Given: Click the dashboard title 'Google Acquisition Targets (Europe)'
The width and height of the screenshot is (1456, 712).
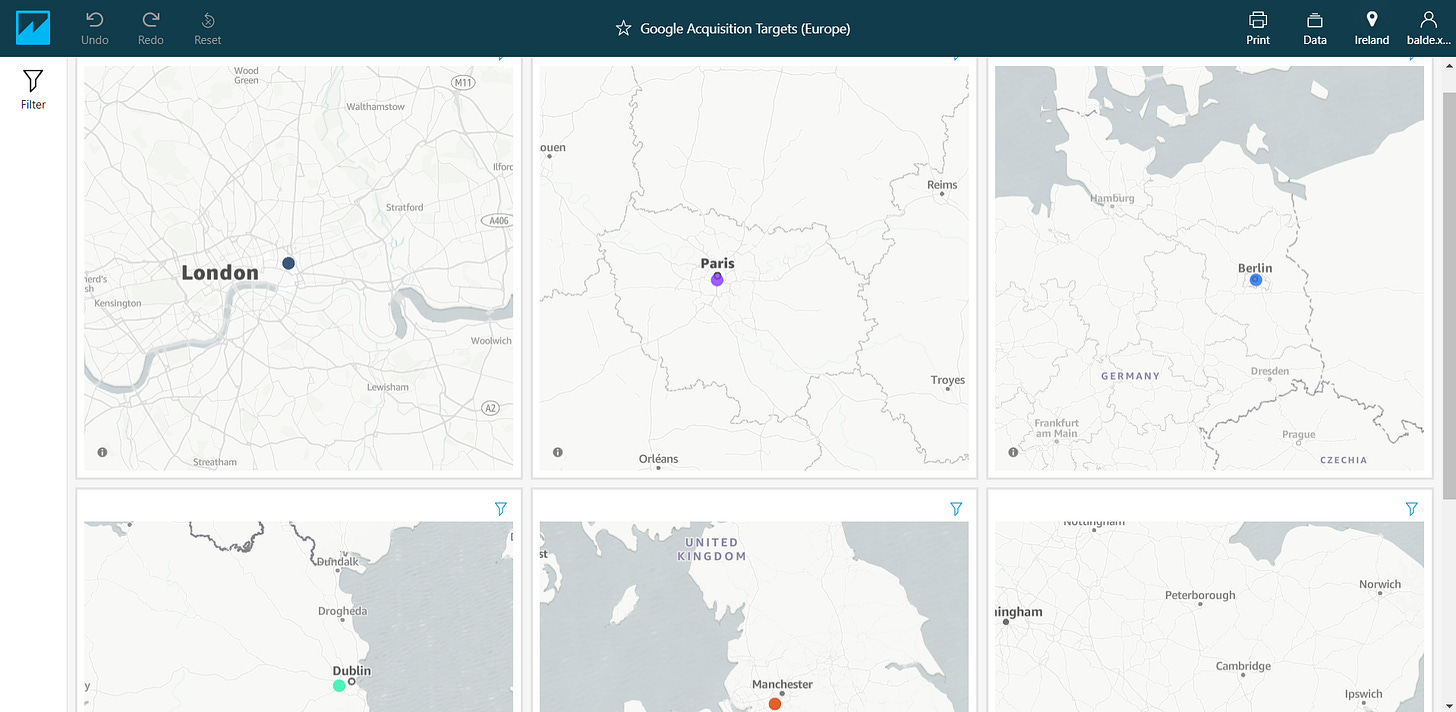Looking at the screenshot, I should point(745,29).
